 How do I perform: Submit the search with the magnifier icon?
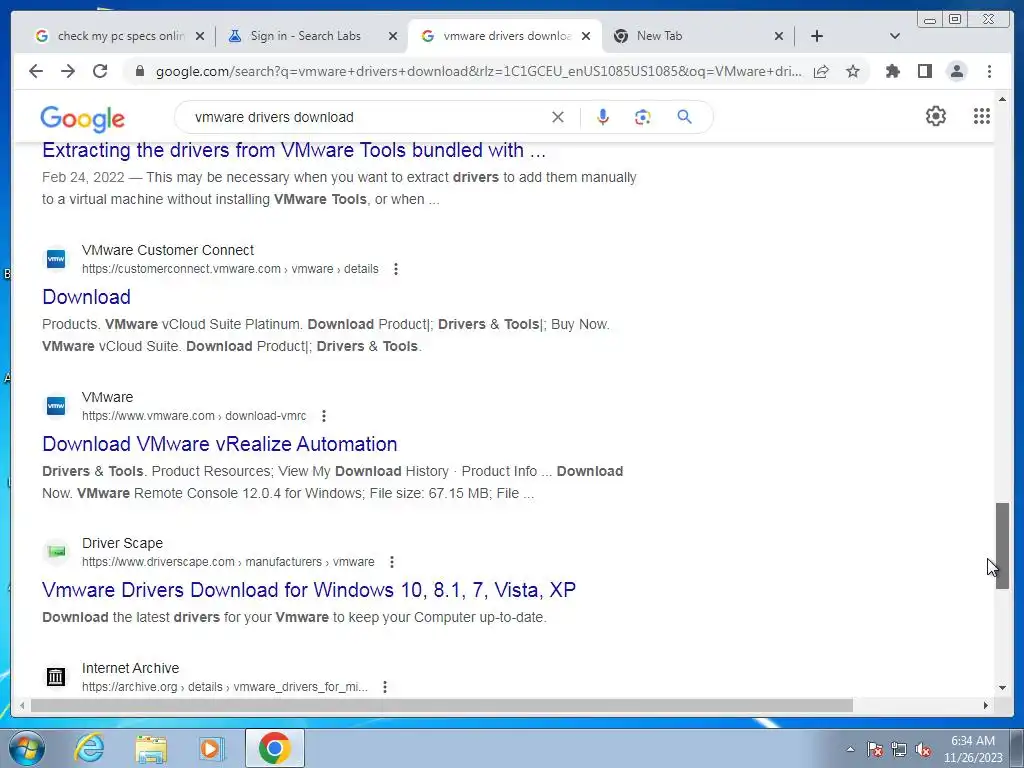click(684, 117)
